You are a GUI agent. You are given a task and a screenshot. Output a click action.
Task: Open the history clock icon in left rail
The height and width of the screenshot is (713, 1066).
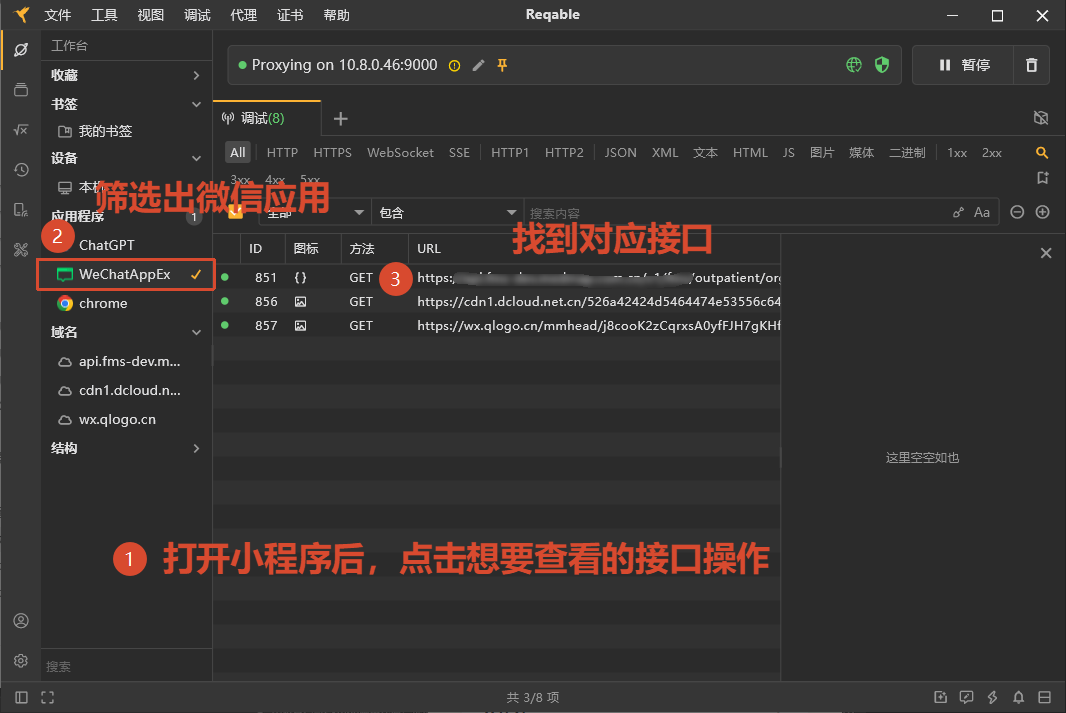click(21, 169)
